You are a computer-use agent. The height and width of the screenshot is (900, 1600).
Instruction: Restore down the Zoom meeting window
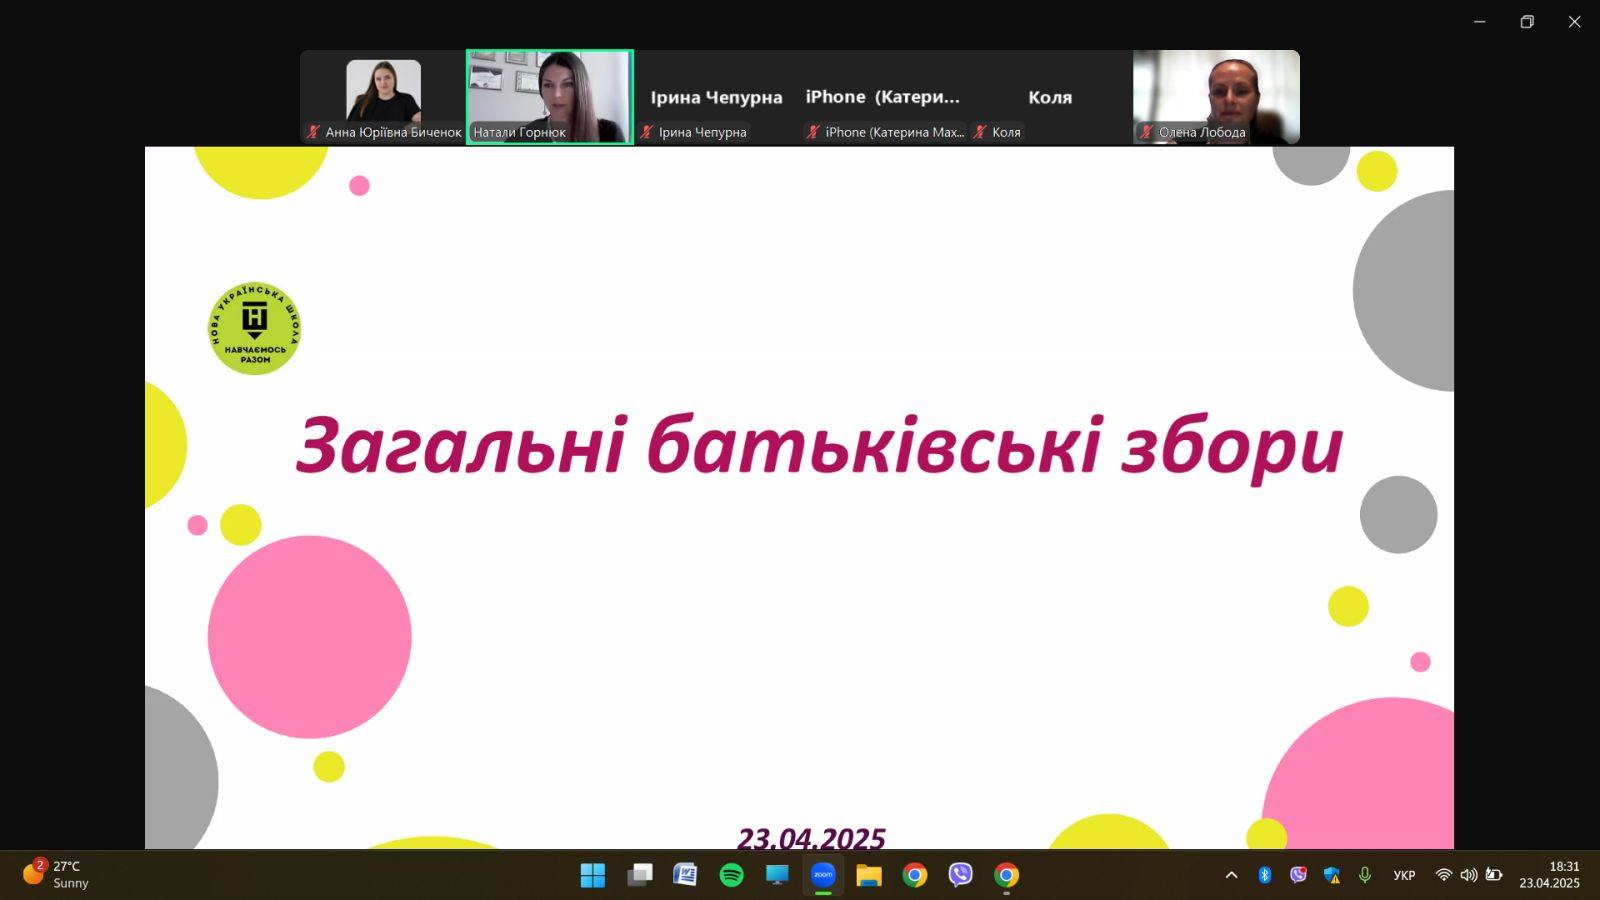pos(1527,22)
